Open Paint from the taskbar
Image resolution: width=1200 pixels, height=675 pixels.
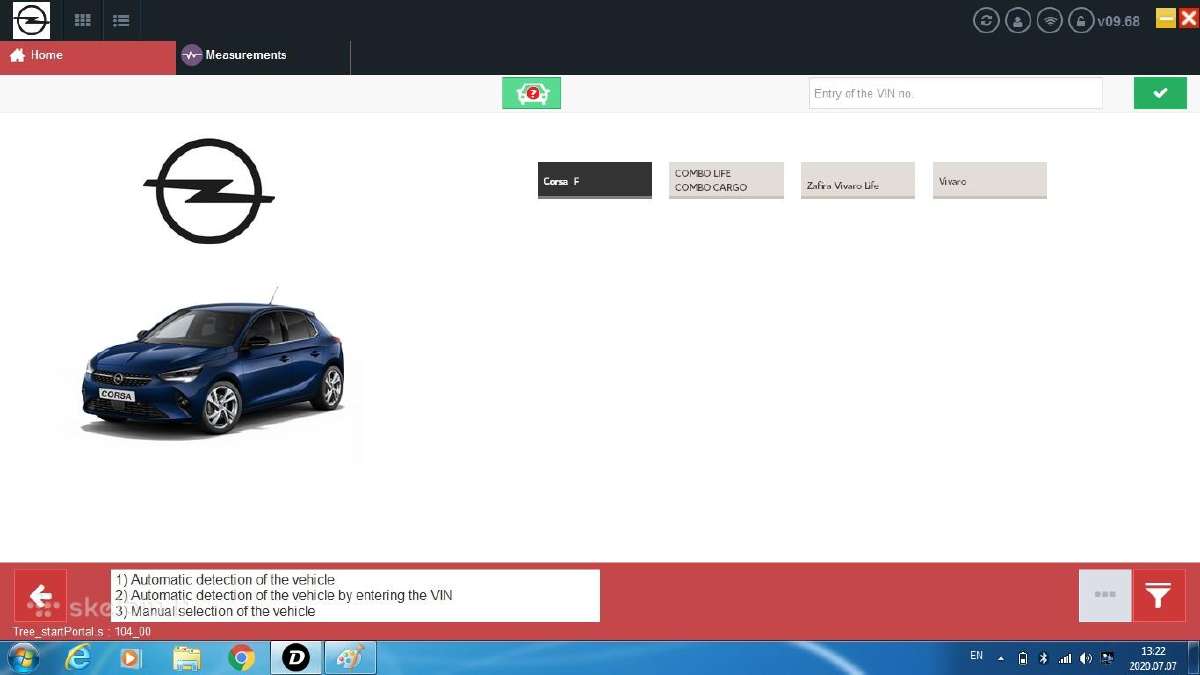tap(350, 658)
